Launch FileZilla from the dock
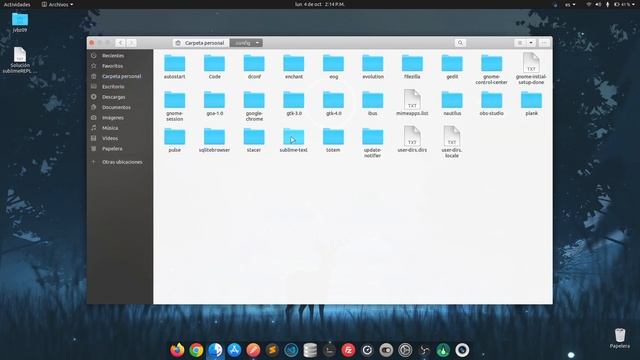The height and width of the screenshot is (360, 640). [348, 350]
